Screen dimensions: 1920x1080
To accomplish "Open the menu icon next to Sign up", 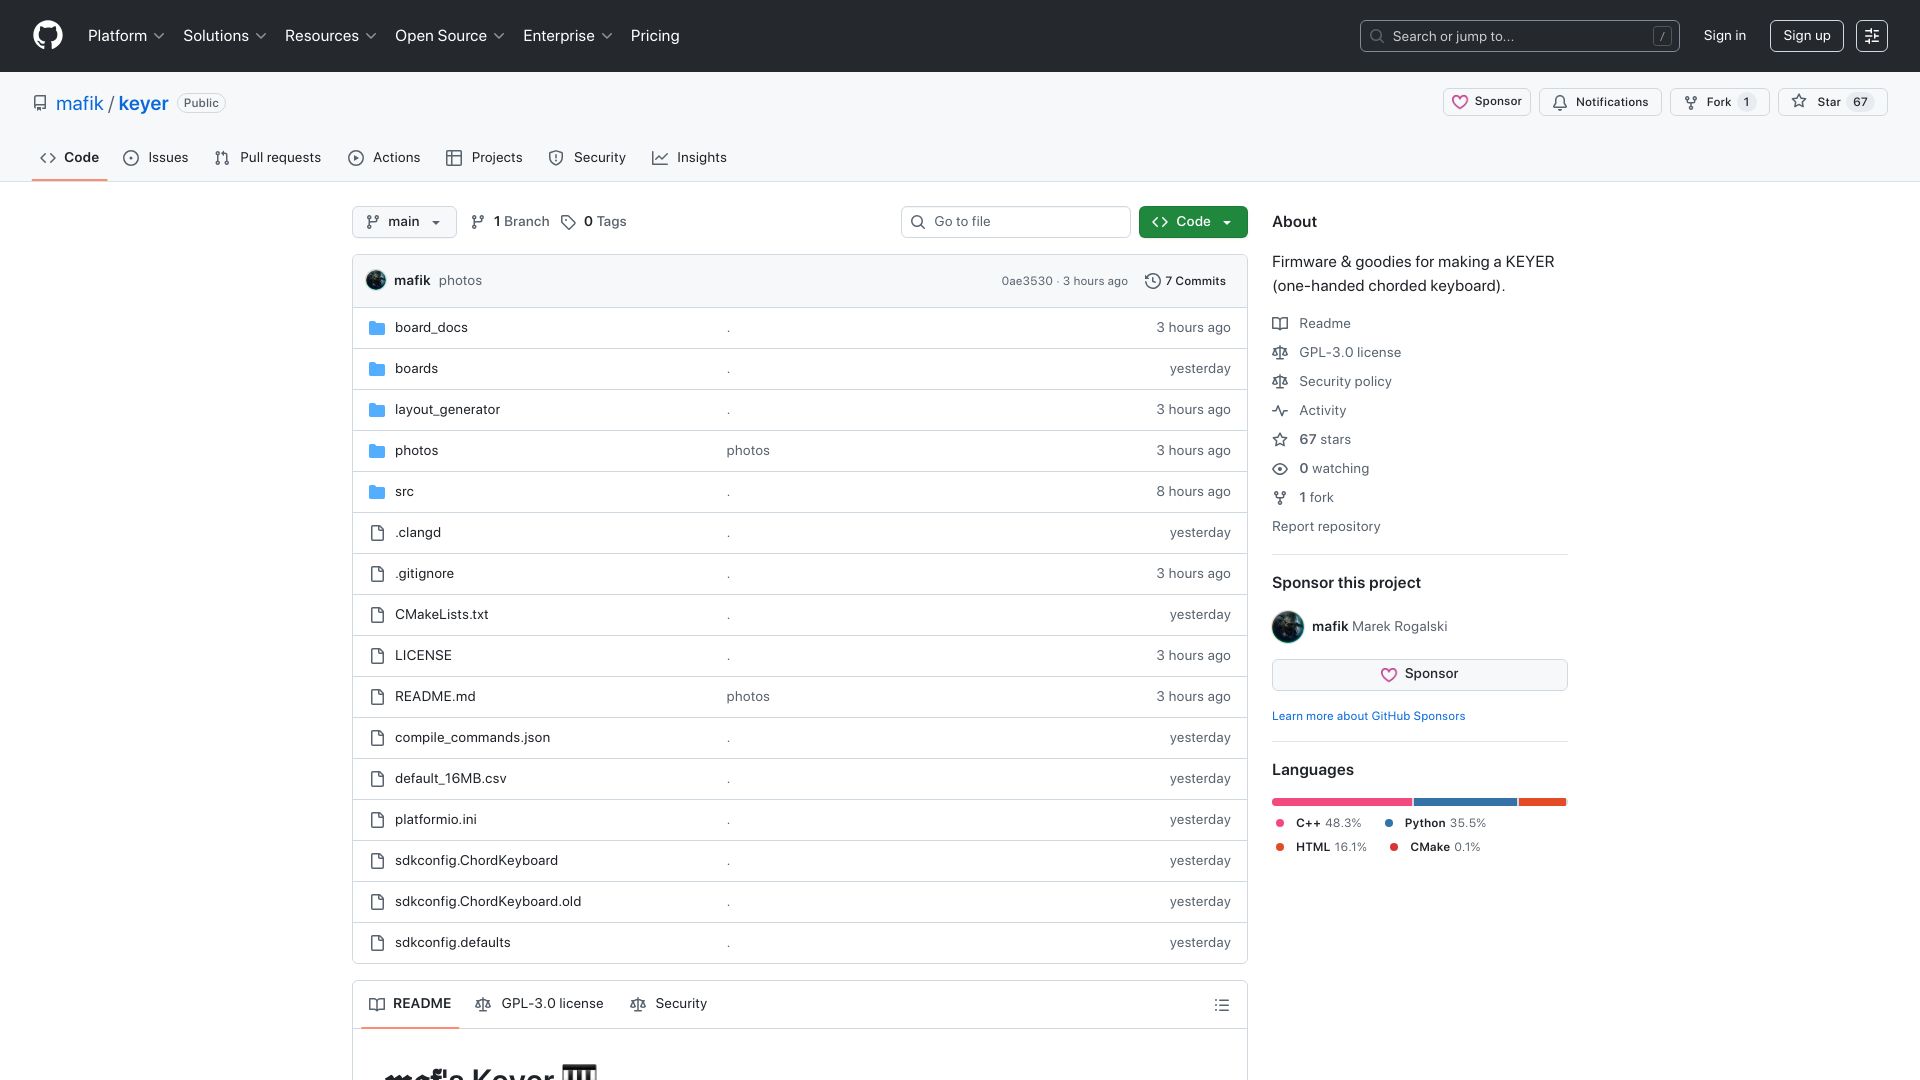I will (x=1872, y=36).
